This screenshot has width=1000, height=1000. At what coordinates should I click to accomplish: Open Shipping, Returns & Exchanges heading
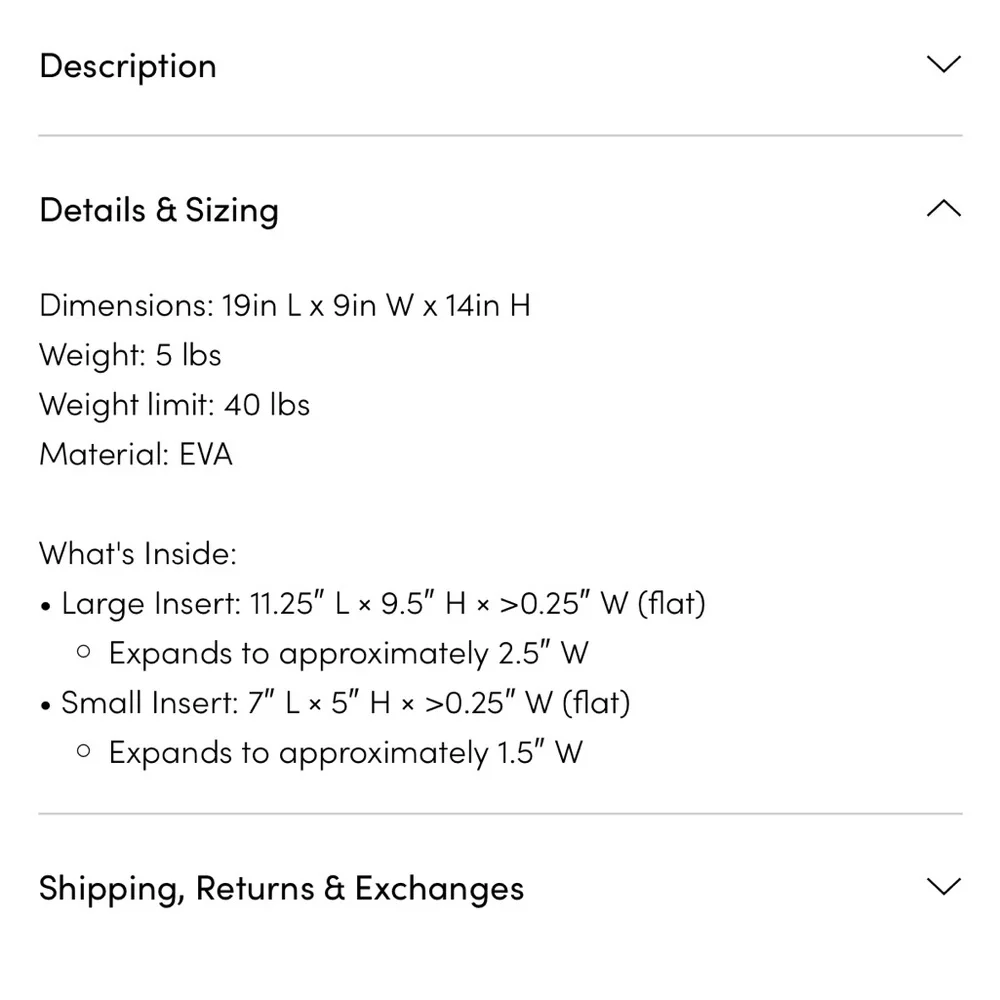[x=281, y=888]
